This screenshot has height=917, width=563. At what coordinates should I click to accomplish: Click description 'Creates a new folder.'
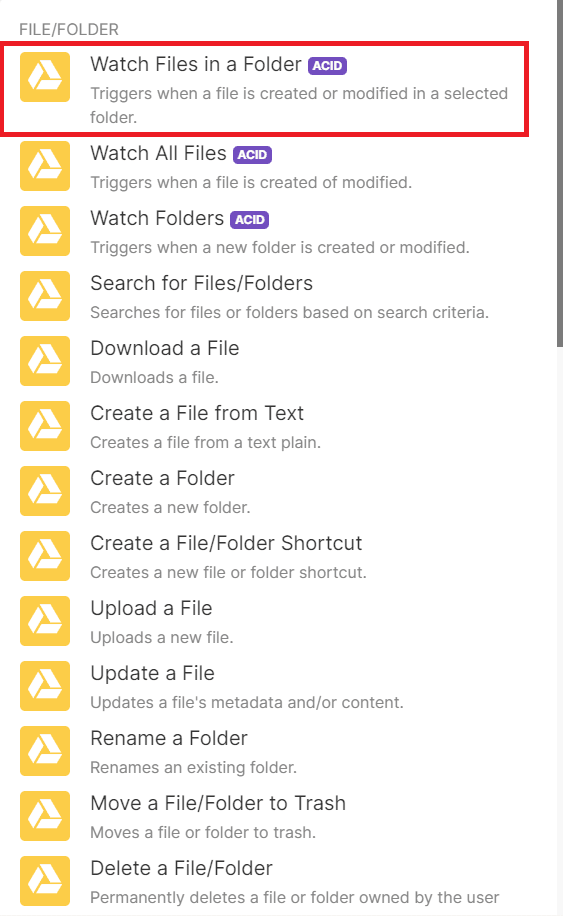(170, 507)
